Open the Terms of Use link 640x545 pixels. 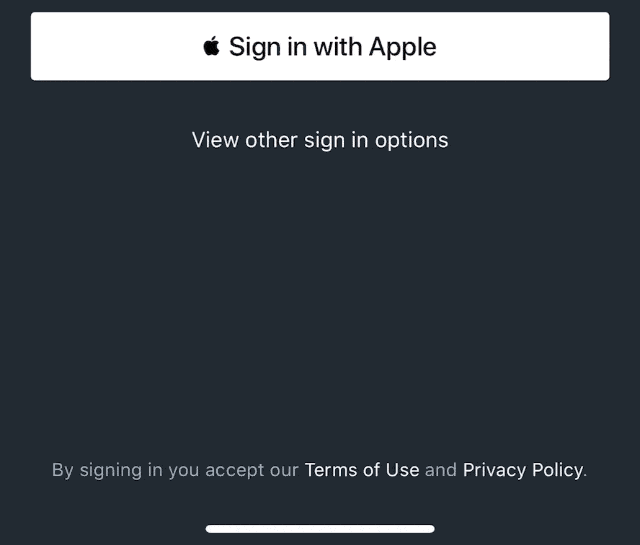(x=362, y=469)
